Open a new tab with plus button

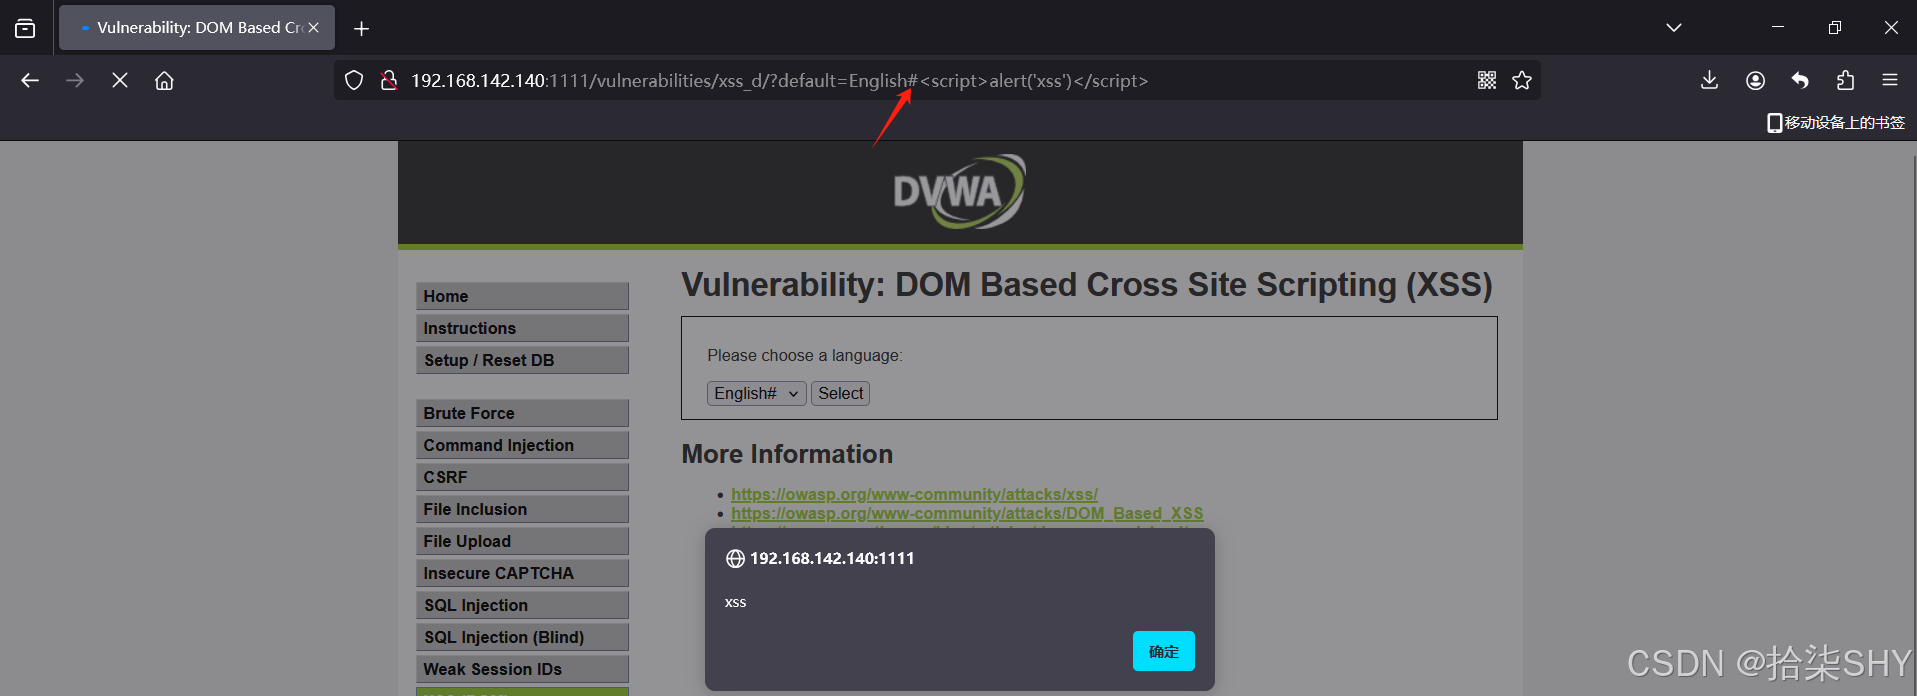click(362, 28)
